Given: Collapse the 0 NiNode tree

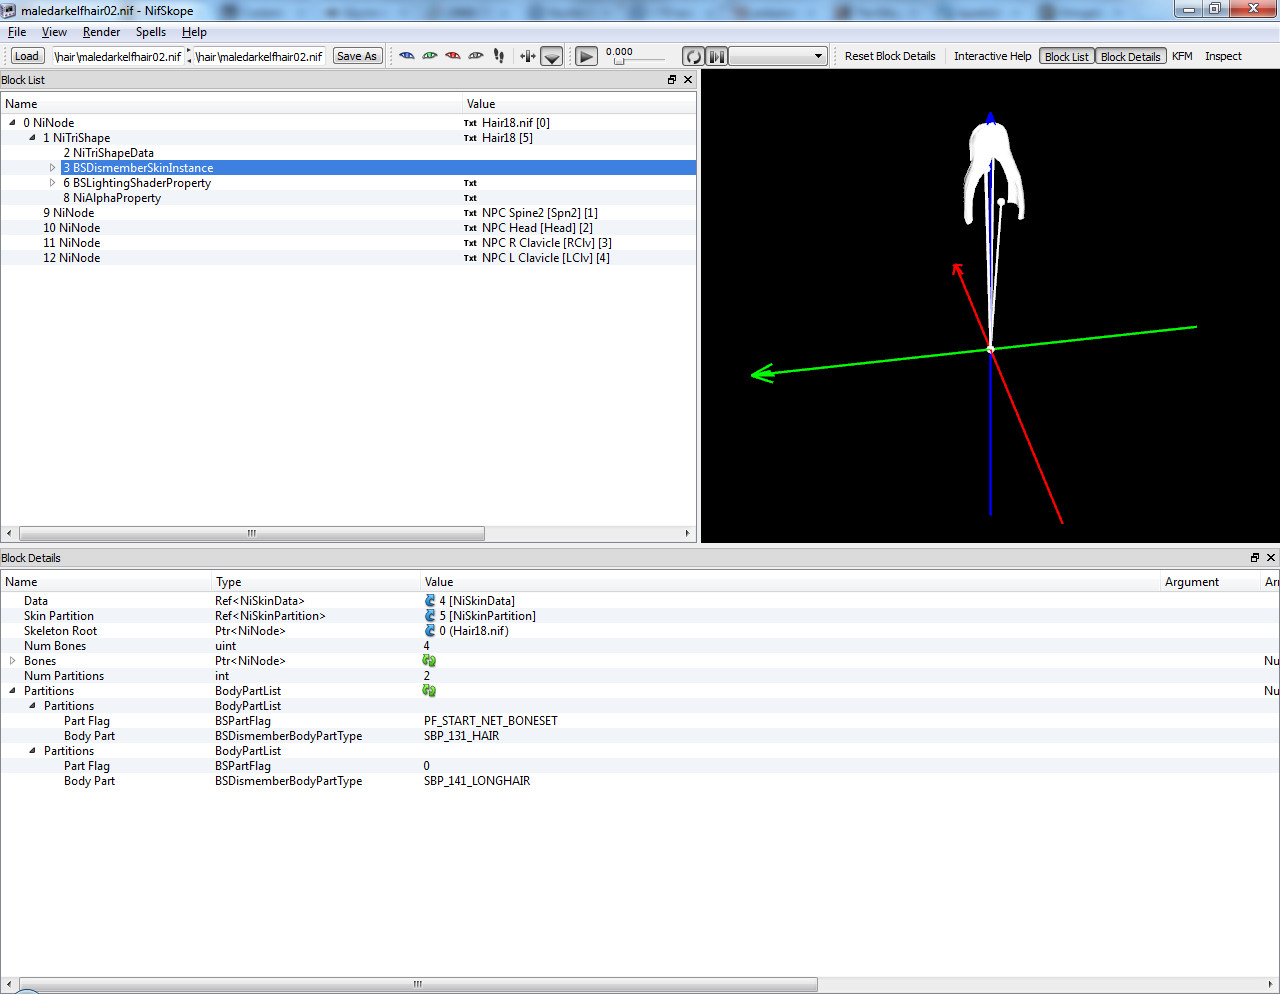Looking at the screenshot, I should point(12,123).
